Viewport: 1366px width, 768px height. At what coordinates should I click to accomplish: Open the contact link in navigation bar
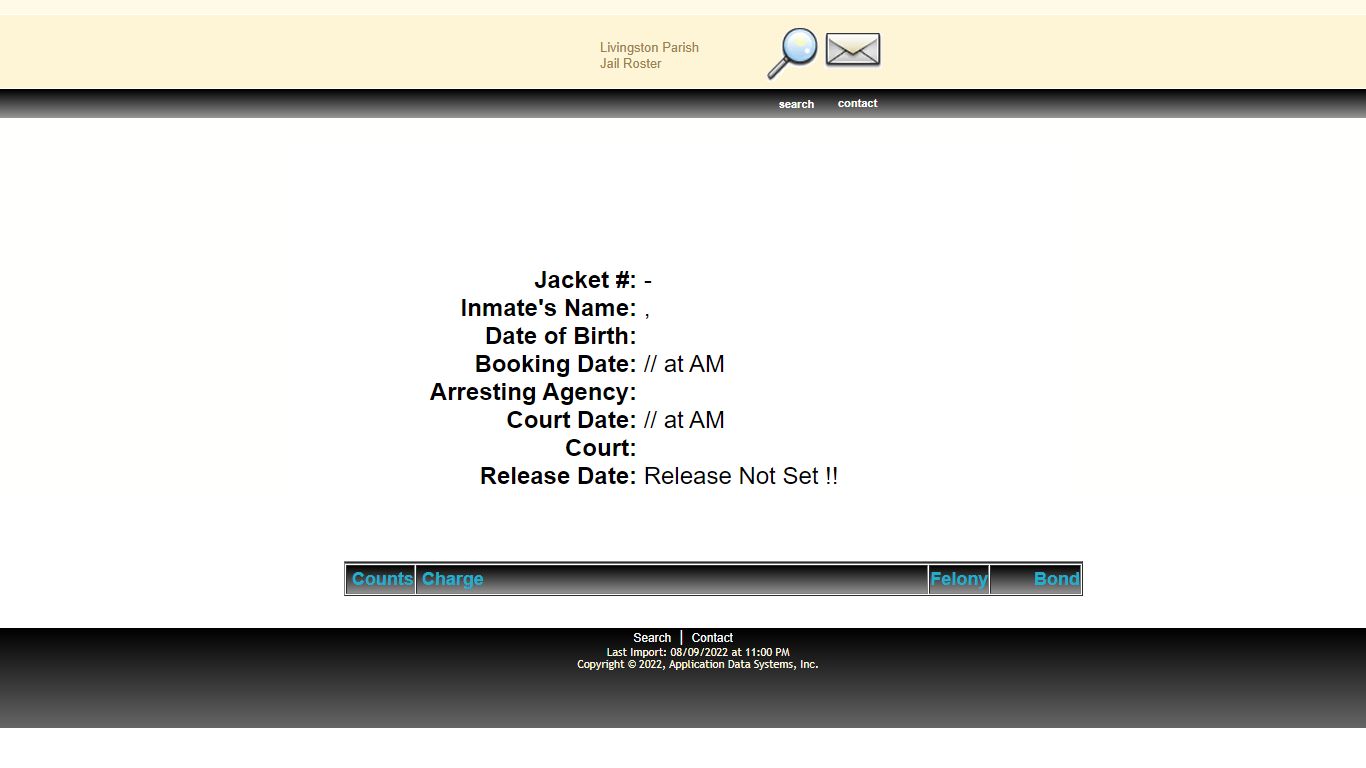857,103
